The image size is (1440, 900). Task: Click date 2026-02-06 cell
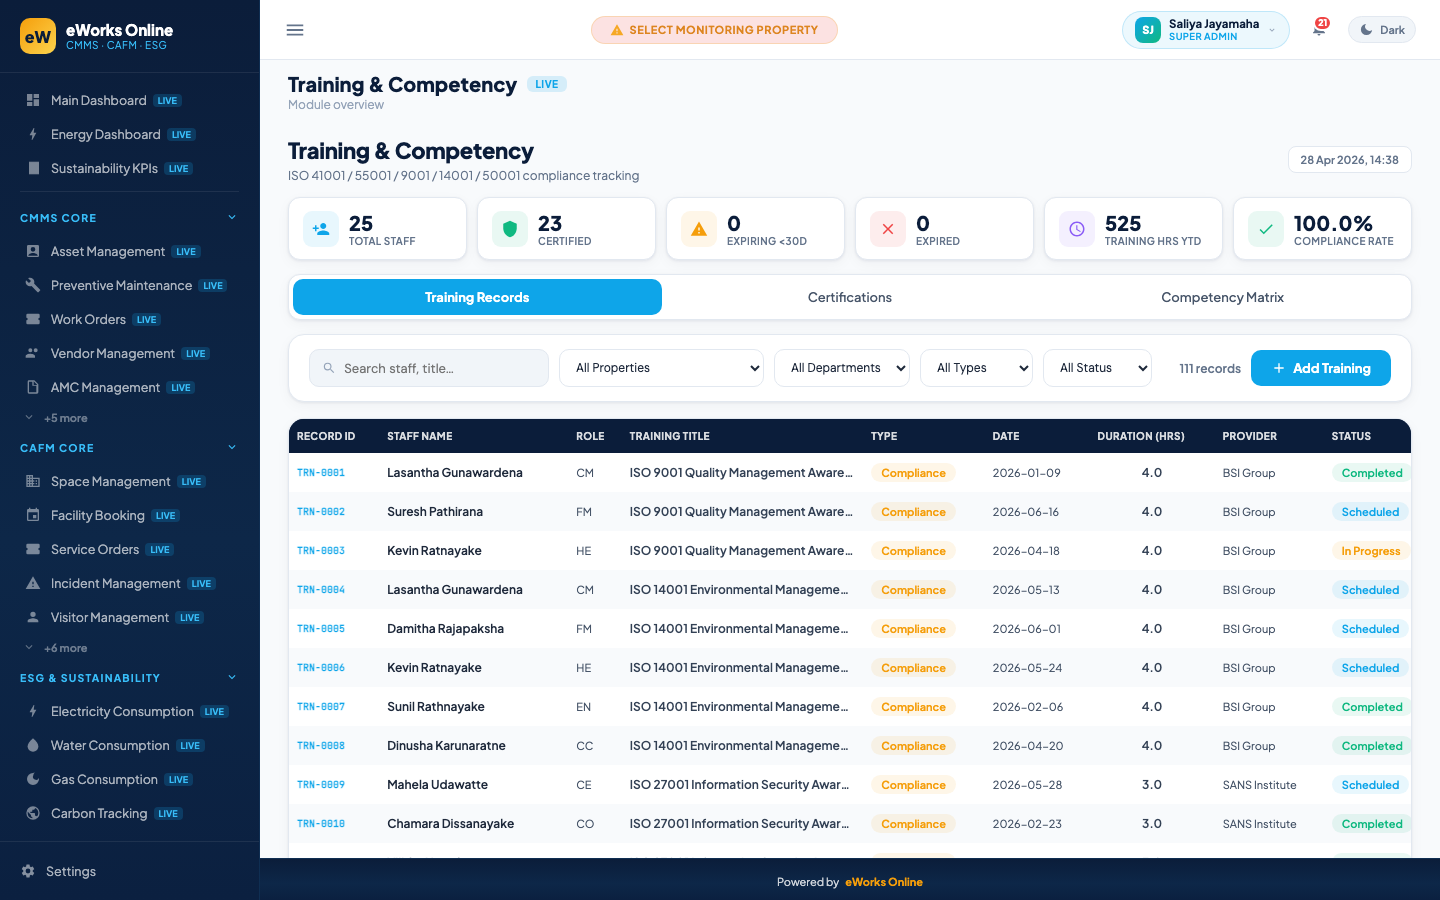[1028, 707]
